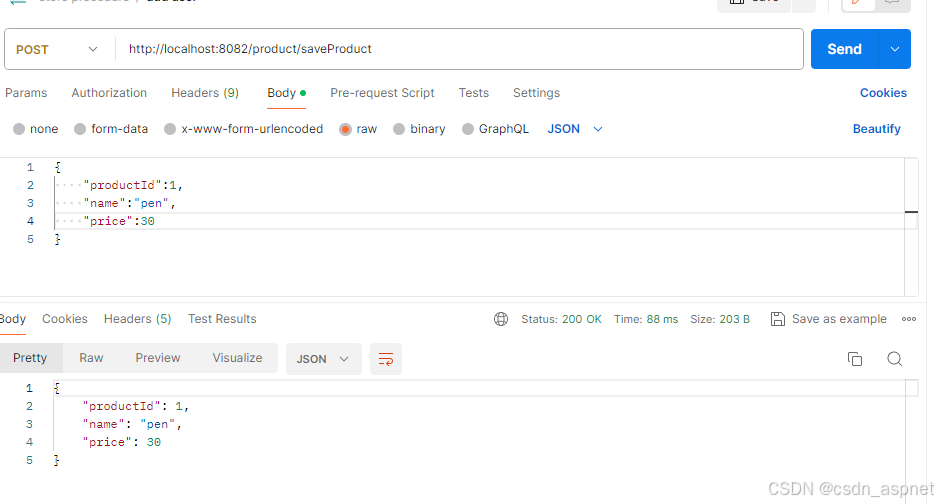Open the response JSON format dropdown

click(324, 359)
